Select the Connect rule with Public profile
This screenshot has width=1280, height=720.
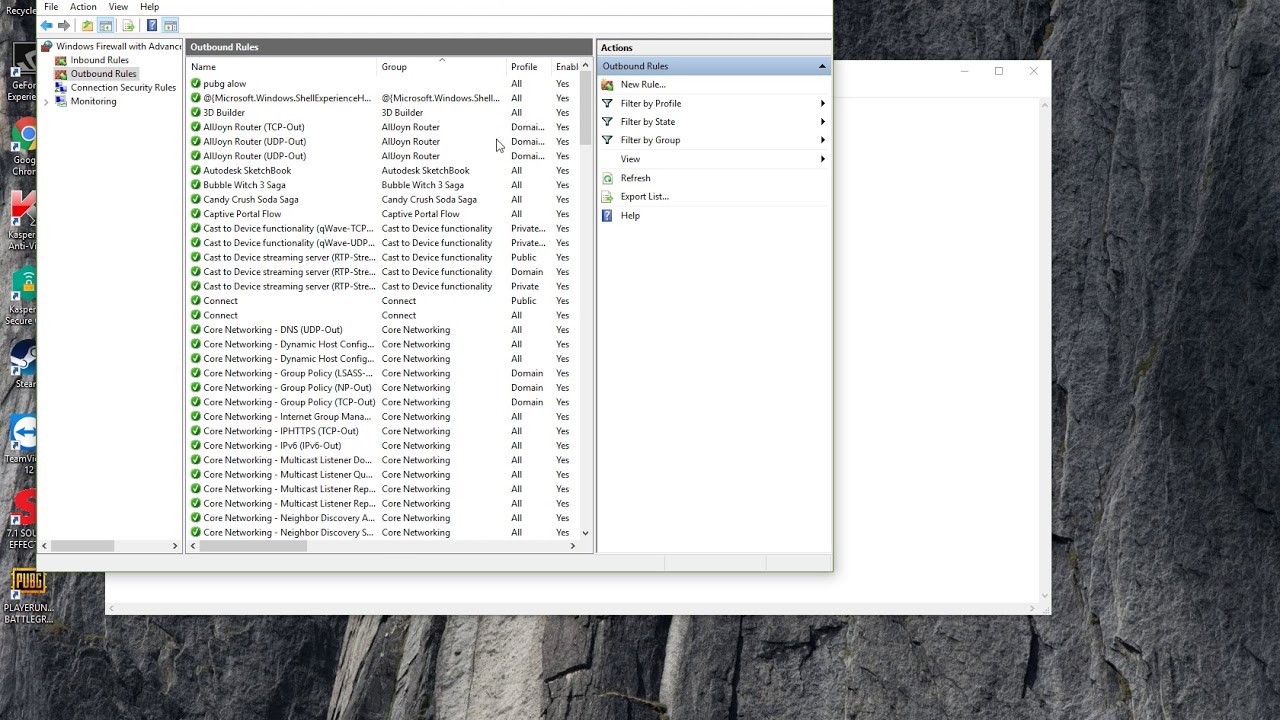(220, 301)
